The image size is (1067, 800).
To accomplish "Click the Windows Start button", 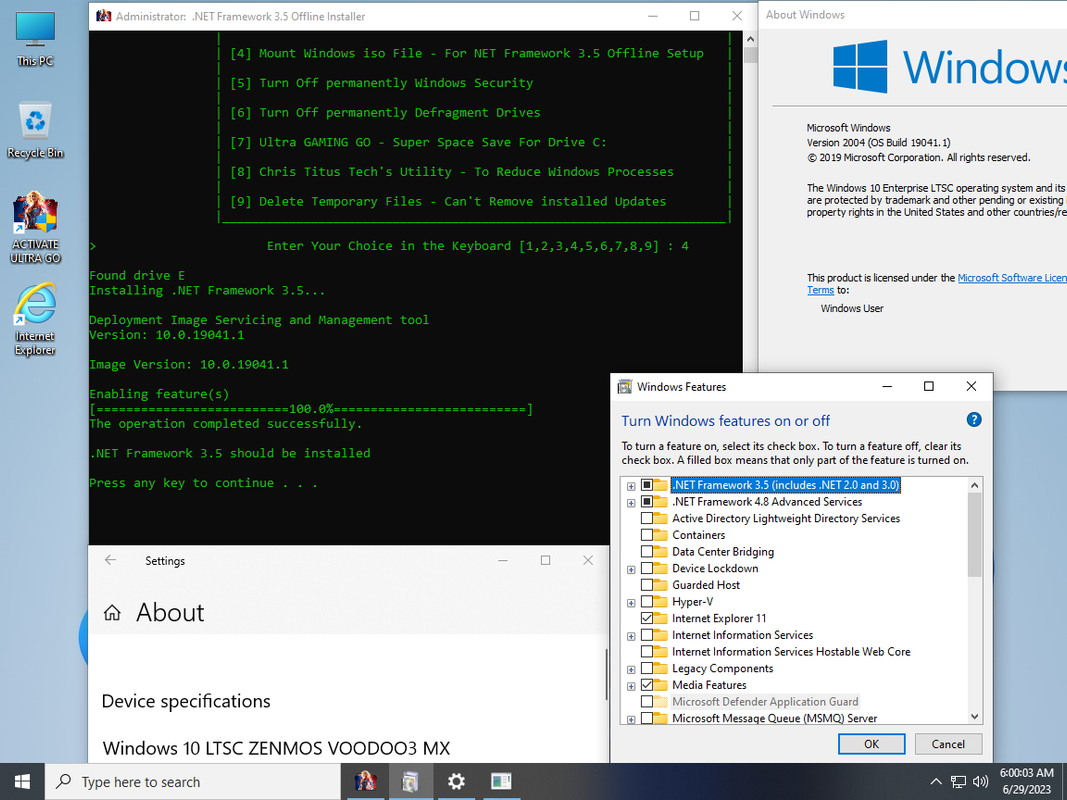I will tap(22, 782).
